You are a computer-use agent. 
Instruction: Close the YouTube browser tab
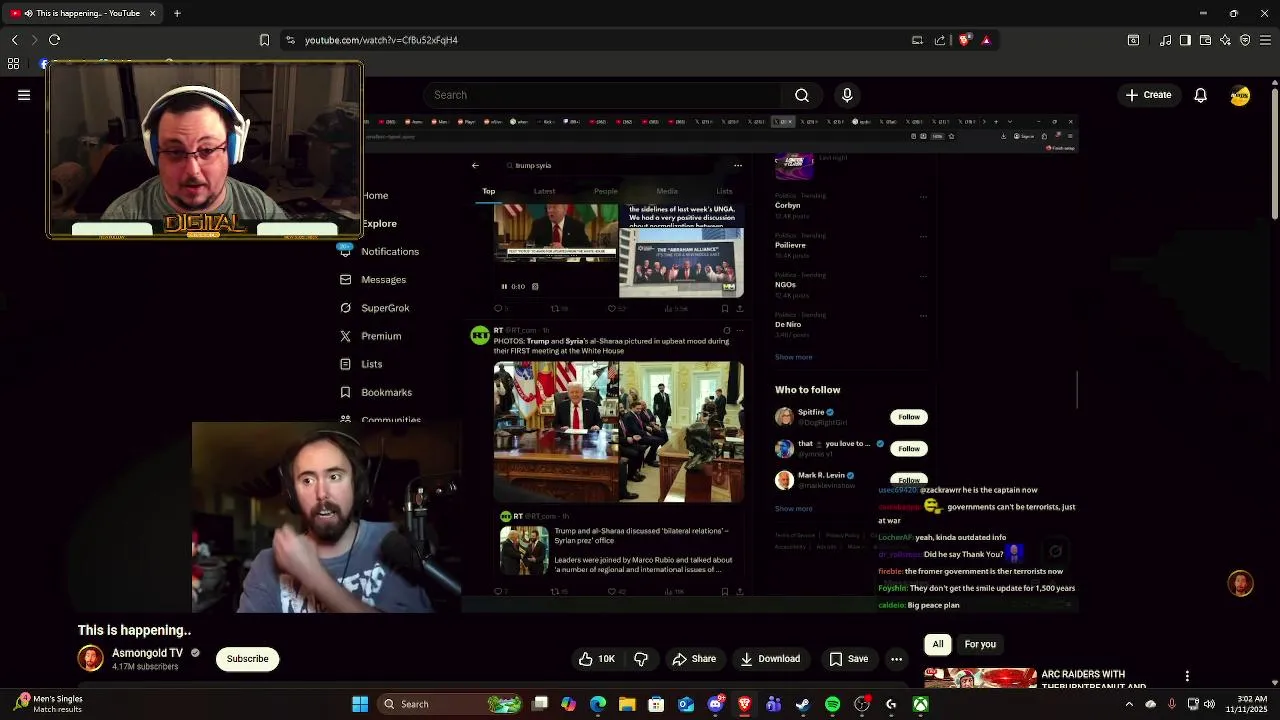coord(152,13)
